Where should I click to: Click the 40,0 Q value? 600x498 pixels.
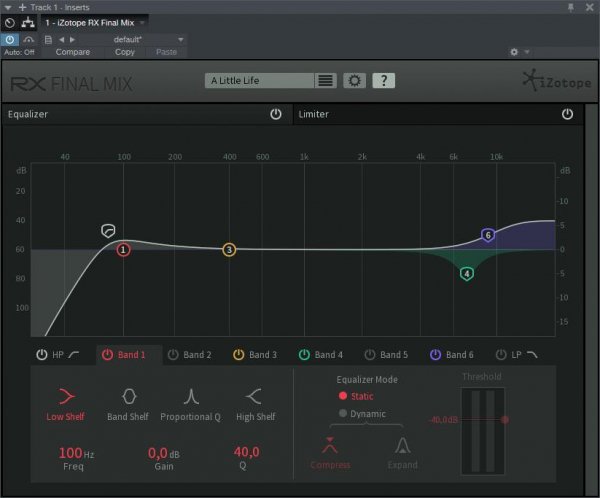[x=246, y=452]
